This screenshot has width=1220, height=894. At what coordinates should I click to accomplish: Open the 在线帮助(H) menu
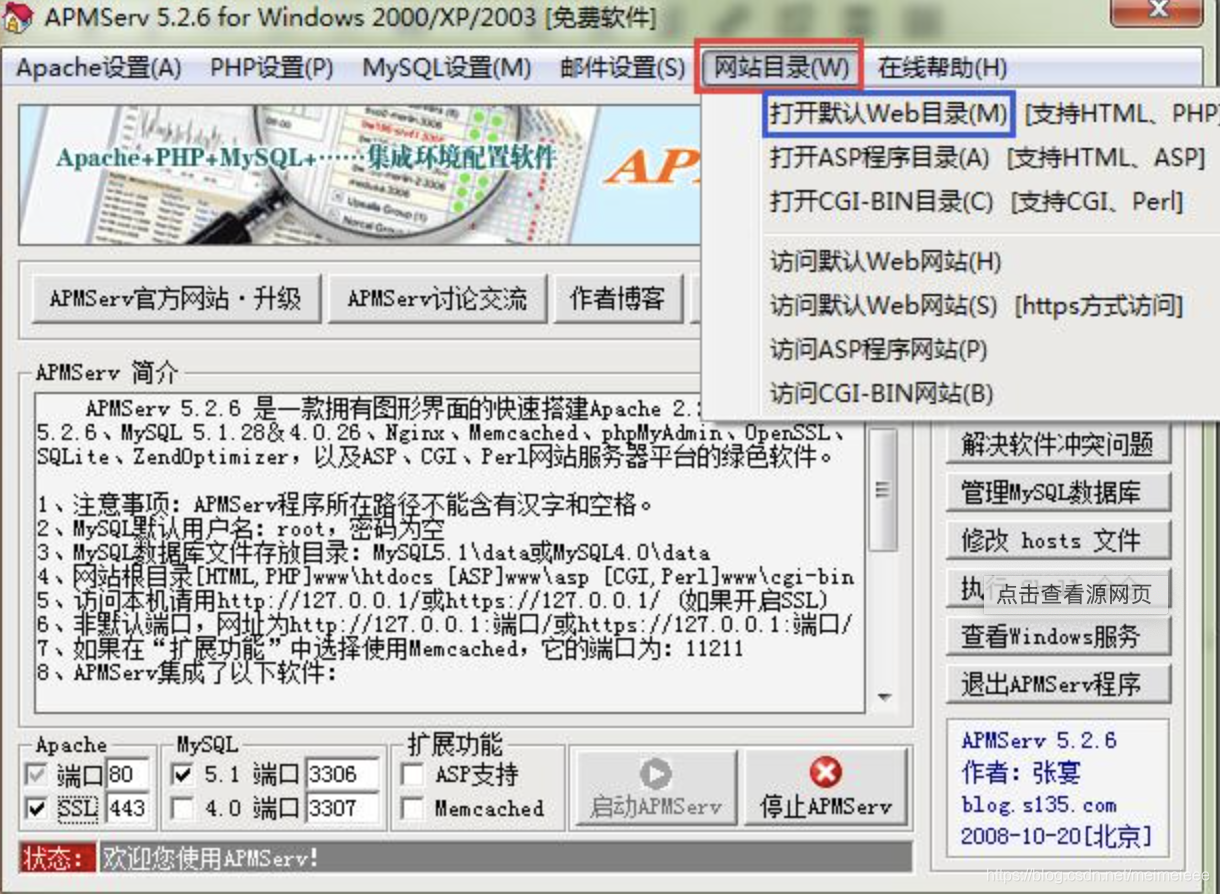coord(943,68)
